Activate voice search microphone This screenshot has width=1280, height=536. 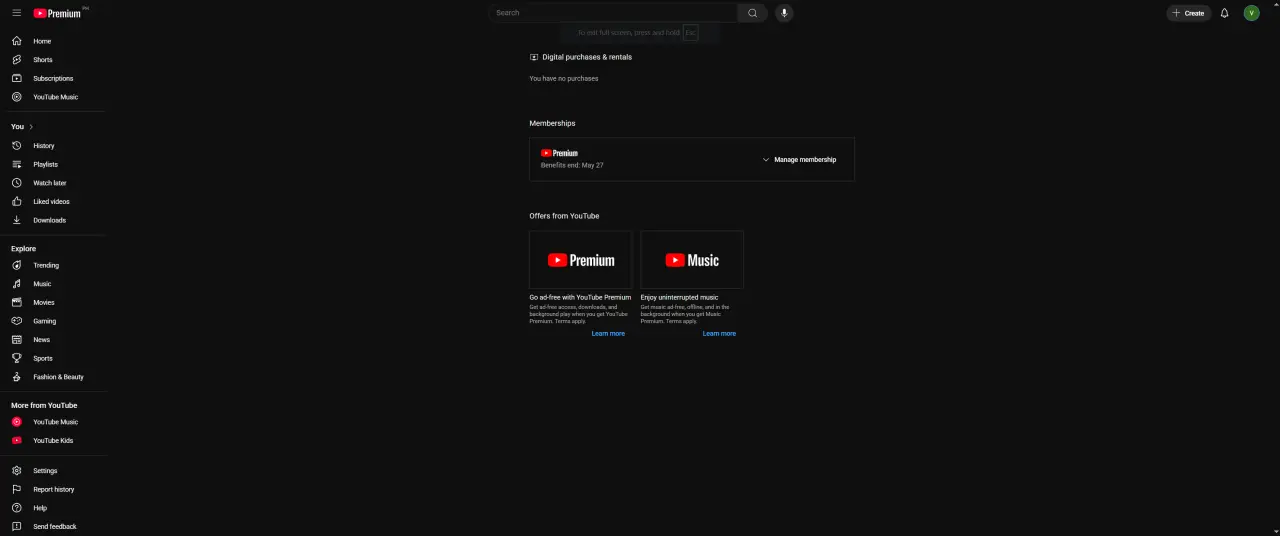[784, 13]
